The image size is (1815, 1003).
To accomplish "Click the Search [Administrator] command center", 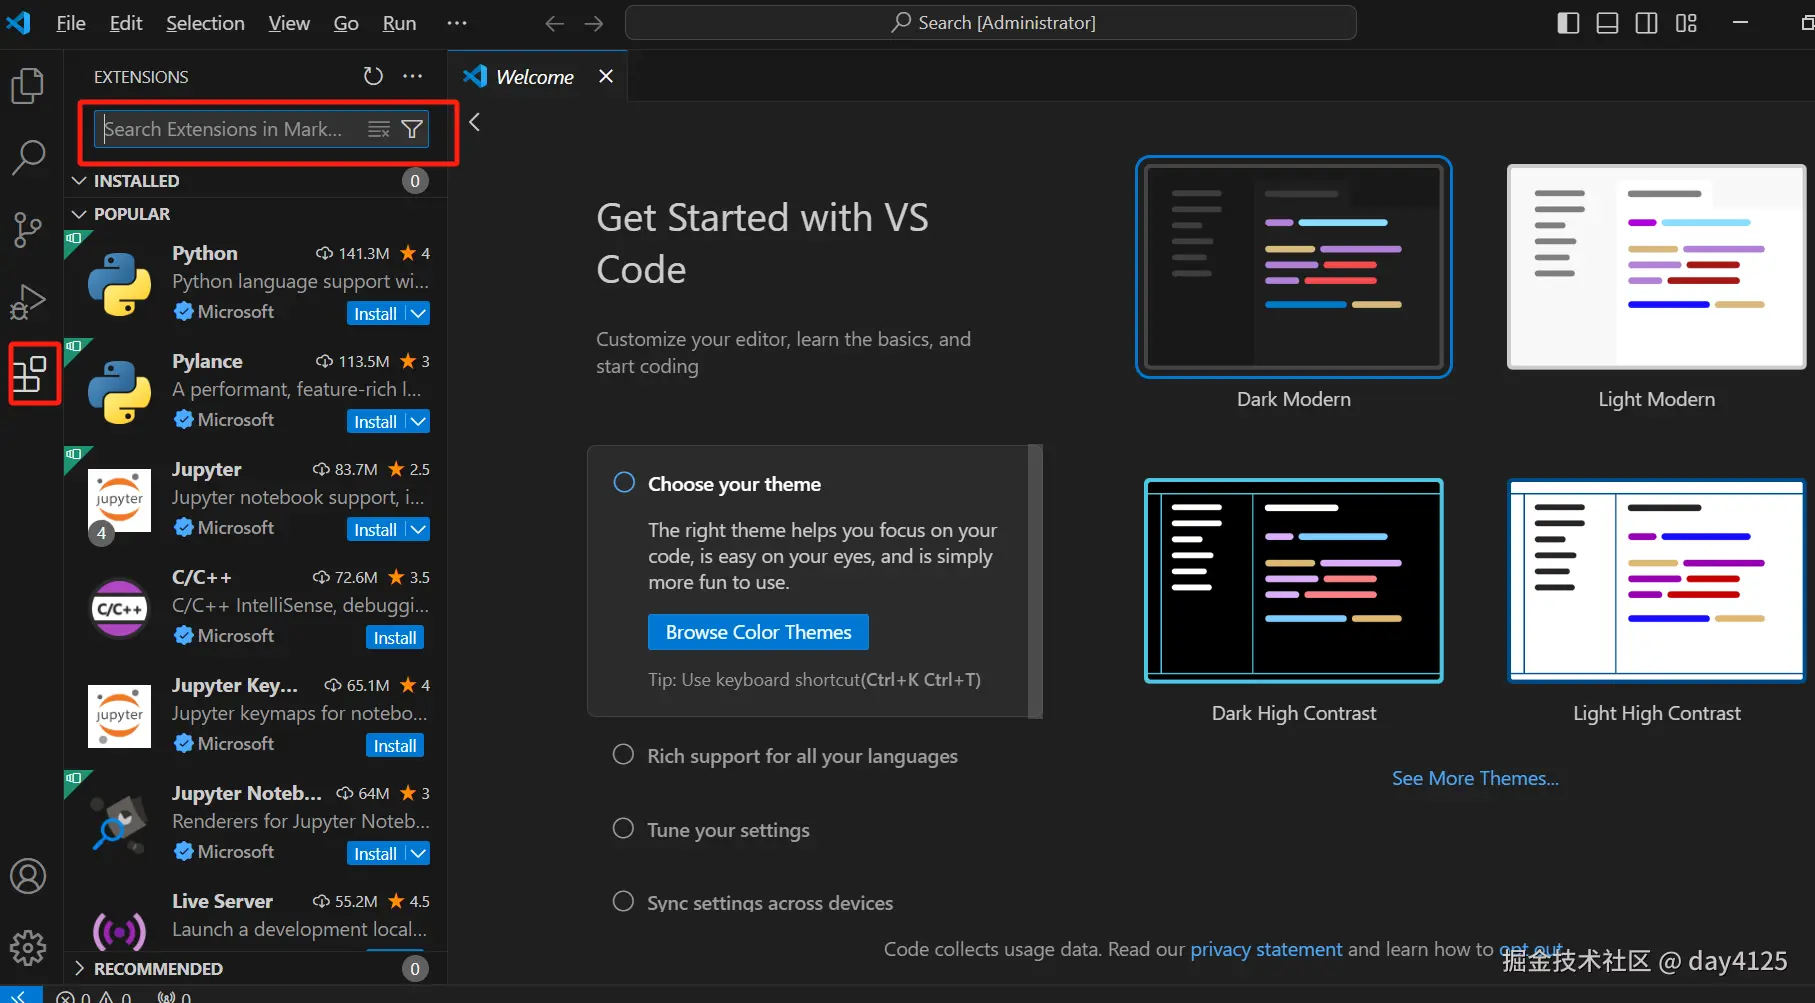I will pos(991,23).
